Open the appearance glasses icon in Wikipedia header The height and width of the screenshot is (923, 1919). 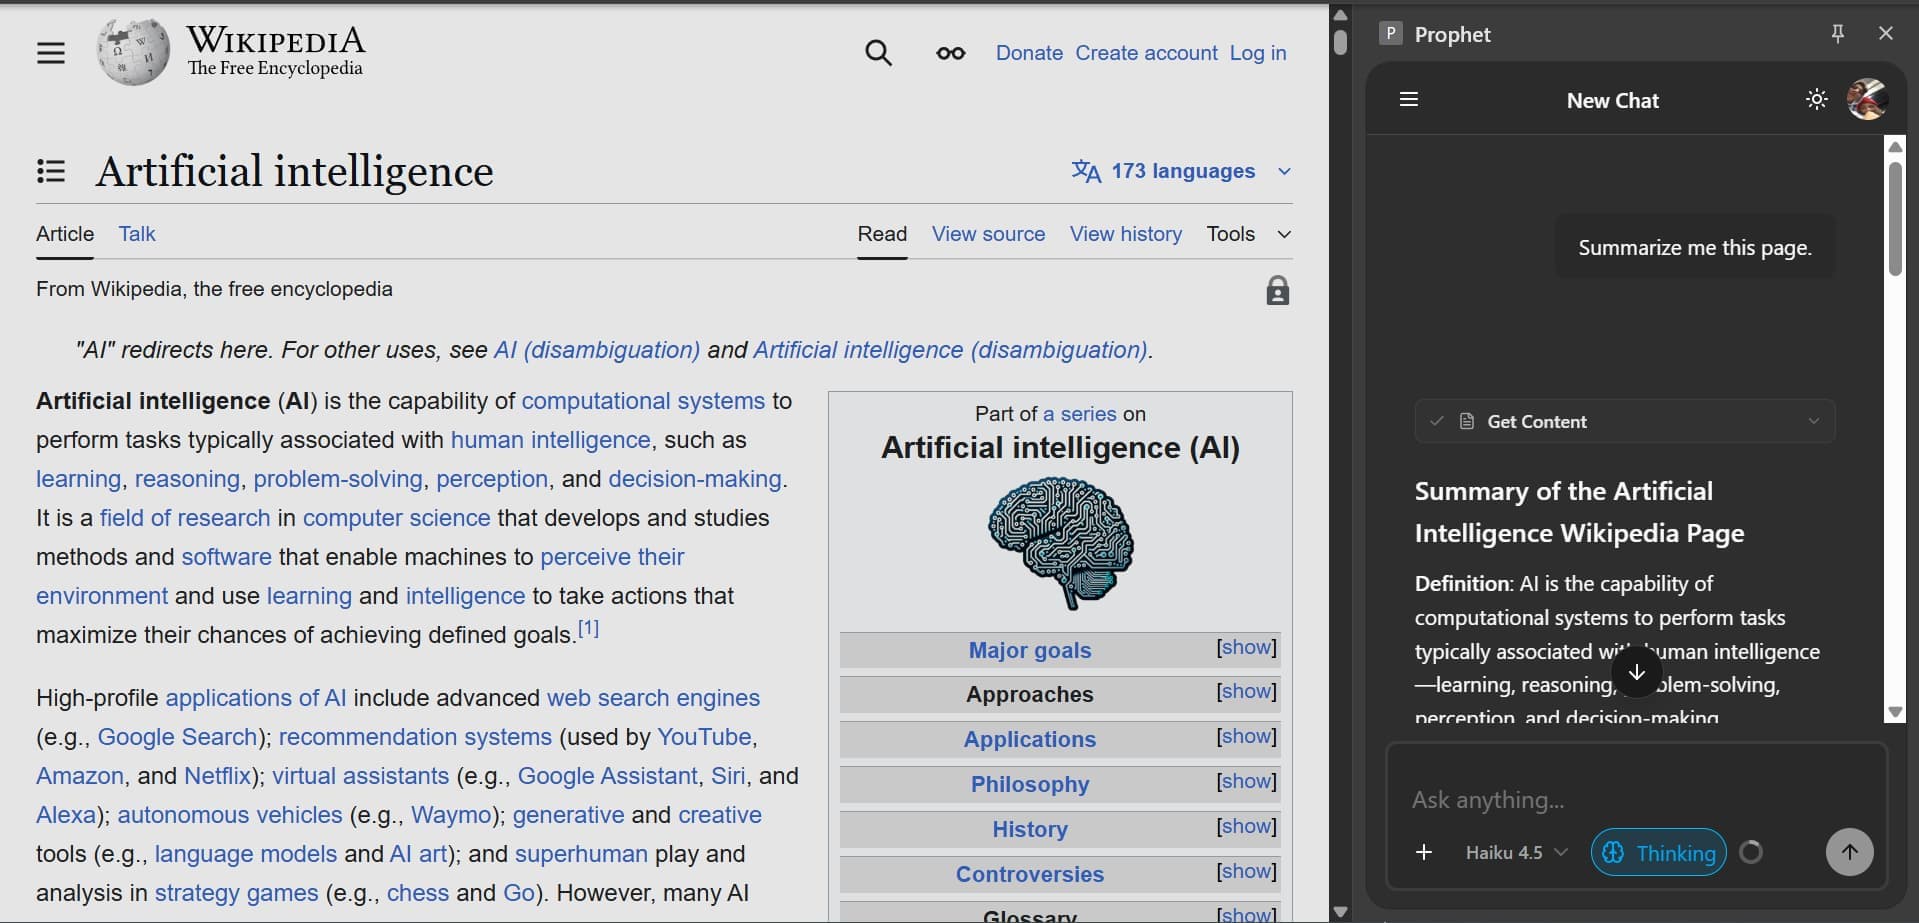tap(949, 53)
